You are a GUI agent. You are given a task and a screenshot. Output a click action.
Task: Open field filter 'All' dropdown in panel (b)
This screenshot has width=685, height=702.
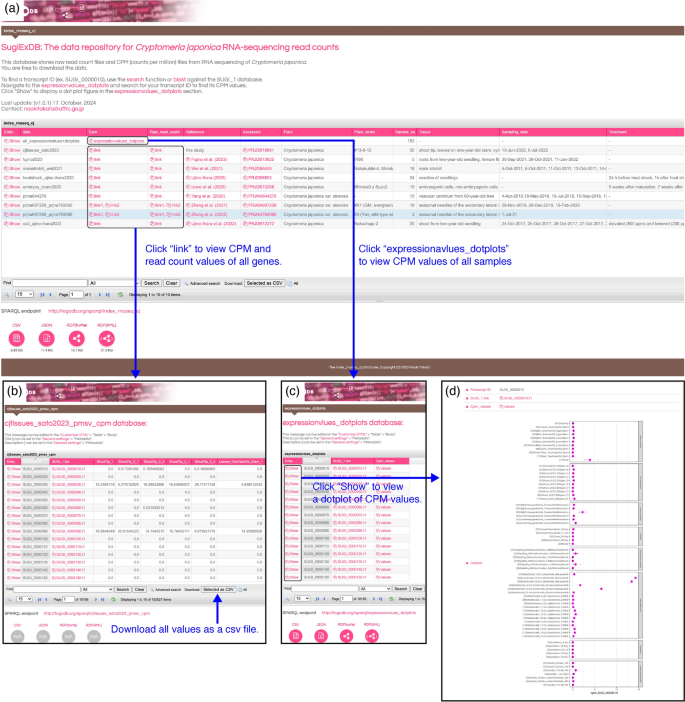(x=97, y=590)
